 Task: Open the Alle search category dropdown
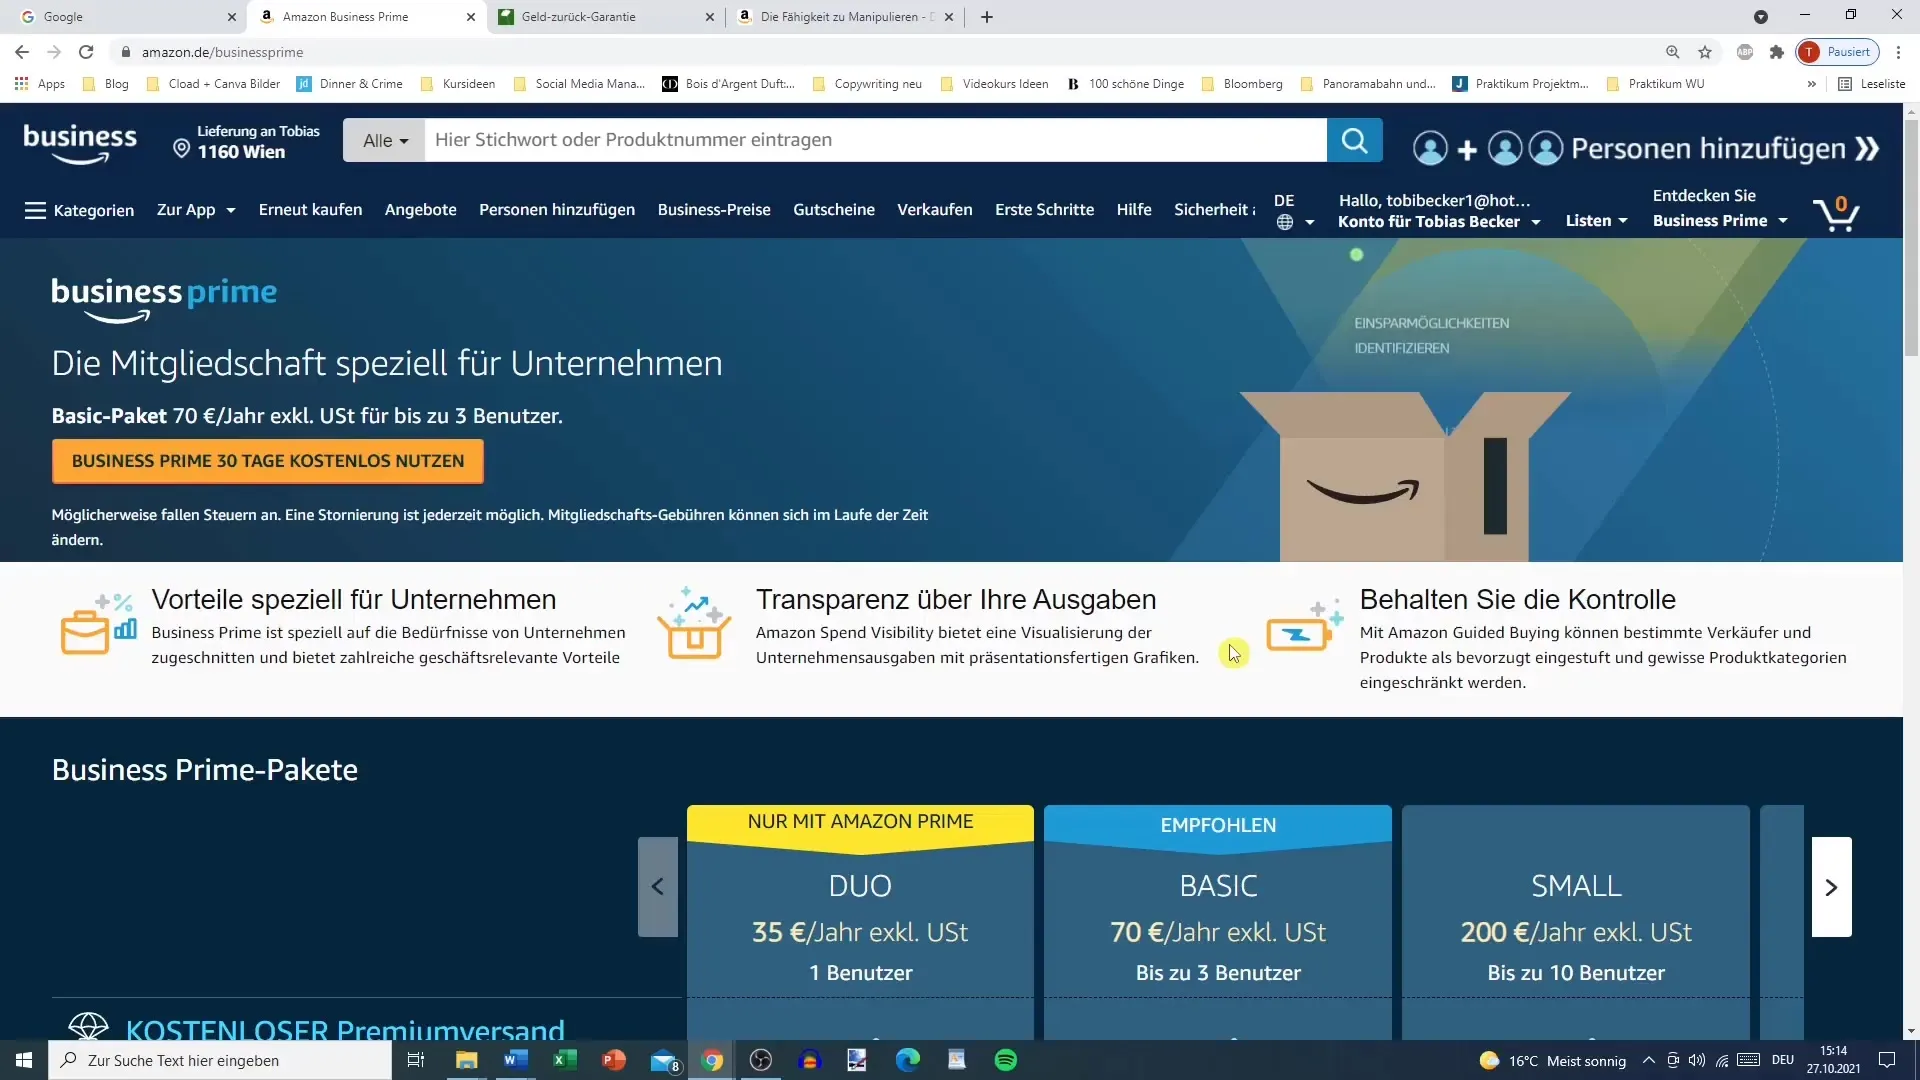tap(384, 140)
